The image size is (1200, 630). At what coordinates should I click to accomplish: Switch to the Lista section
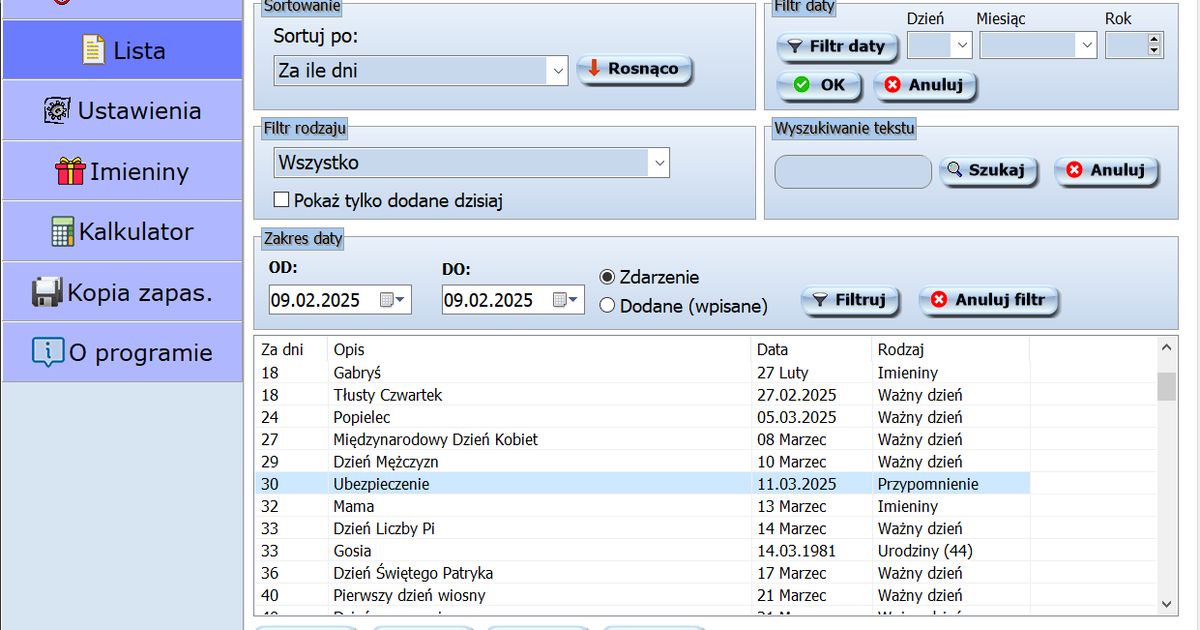122,50
